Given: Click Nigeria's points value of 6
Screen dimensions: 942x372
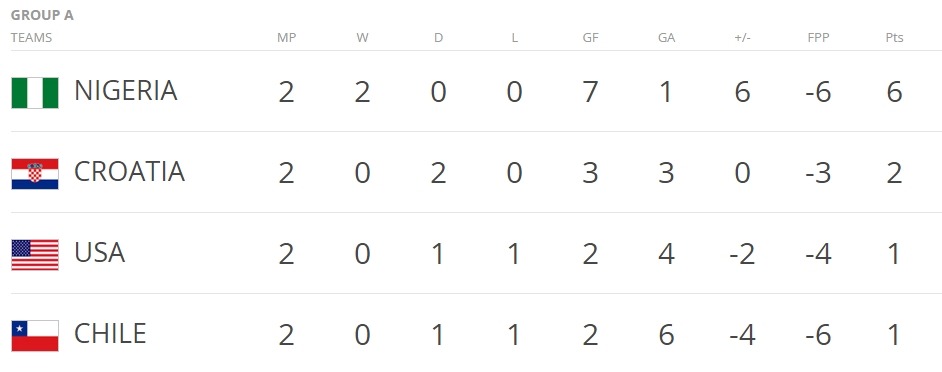Looking at the screenshot, I should pos(895,93).
